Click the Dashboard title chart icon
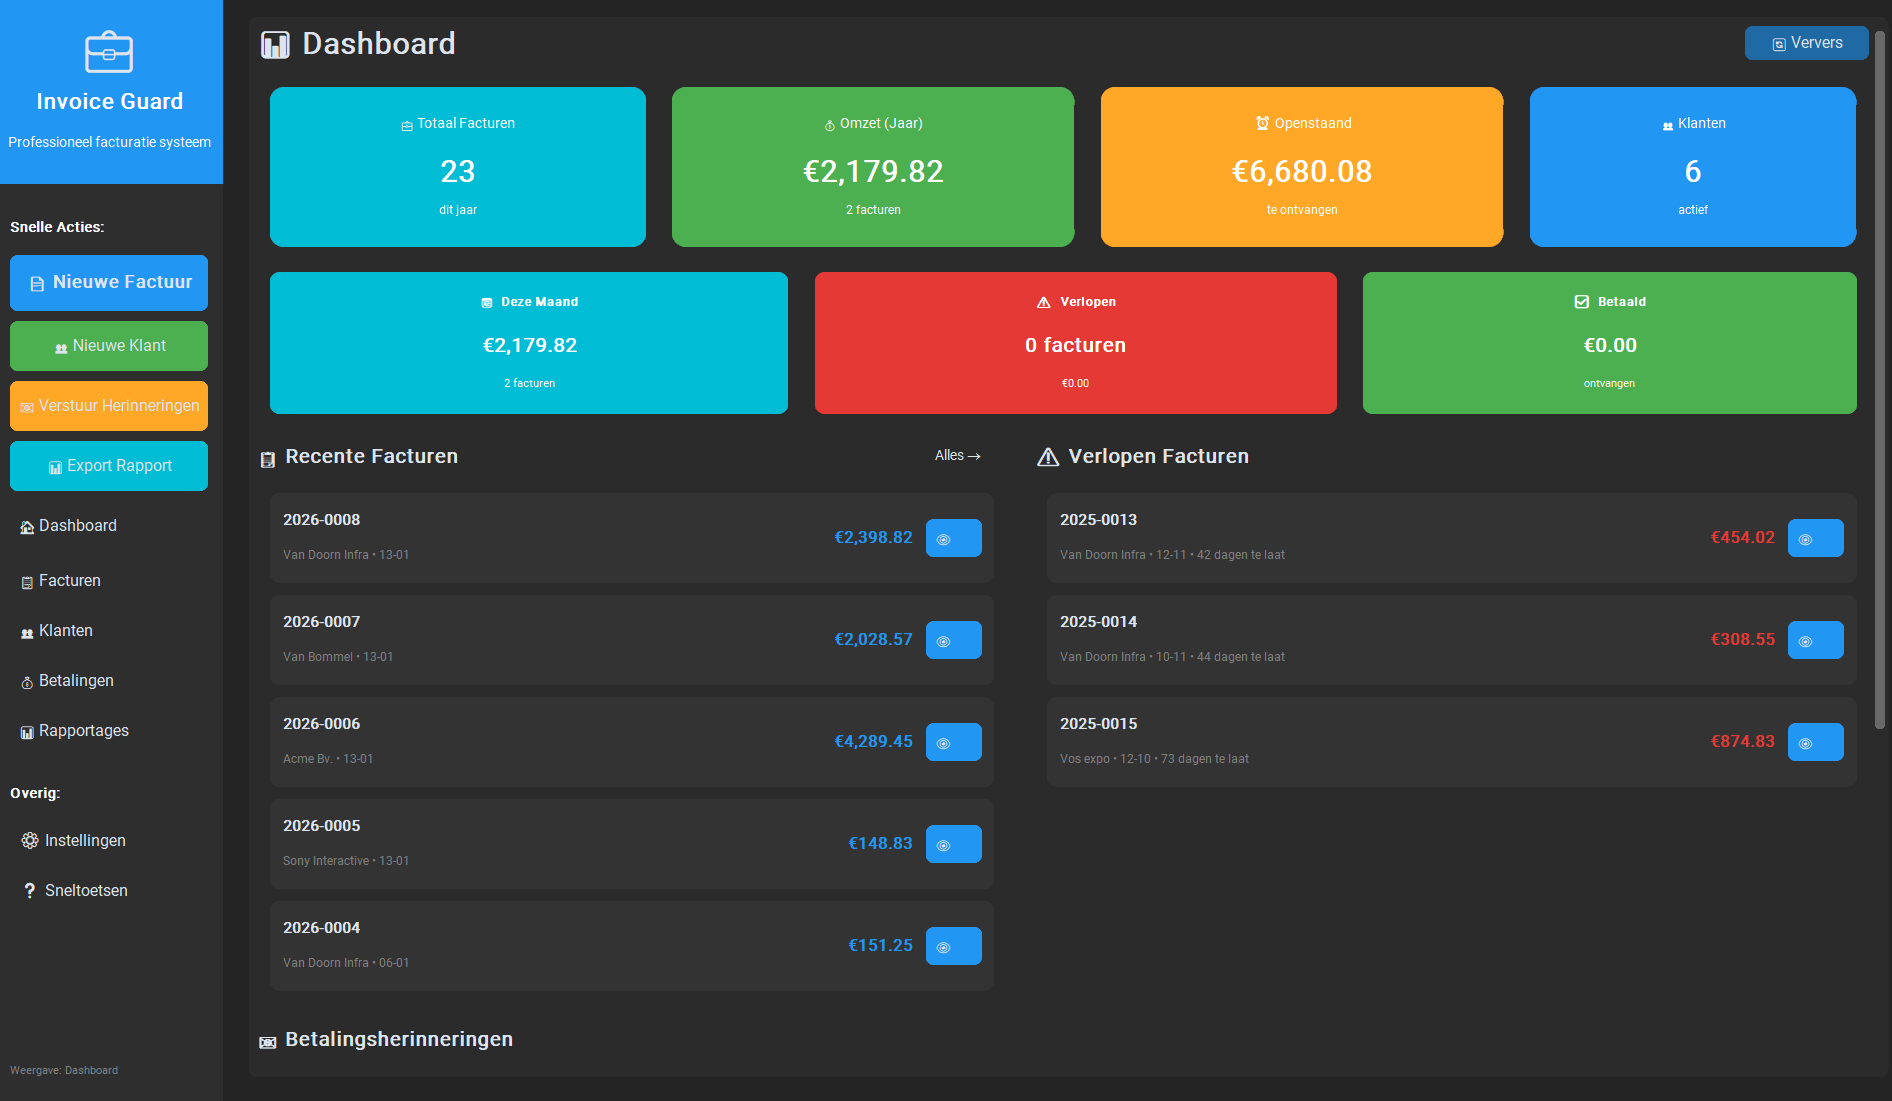This screenshot has width=1892, height=1101. pyautogui.click(x=275, y=44)
